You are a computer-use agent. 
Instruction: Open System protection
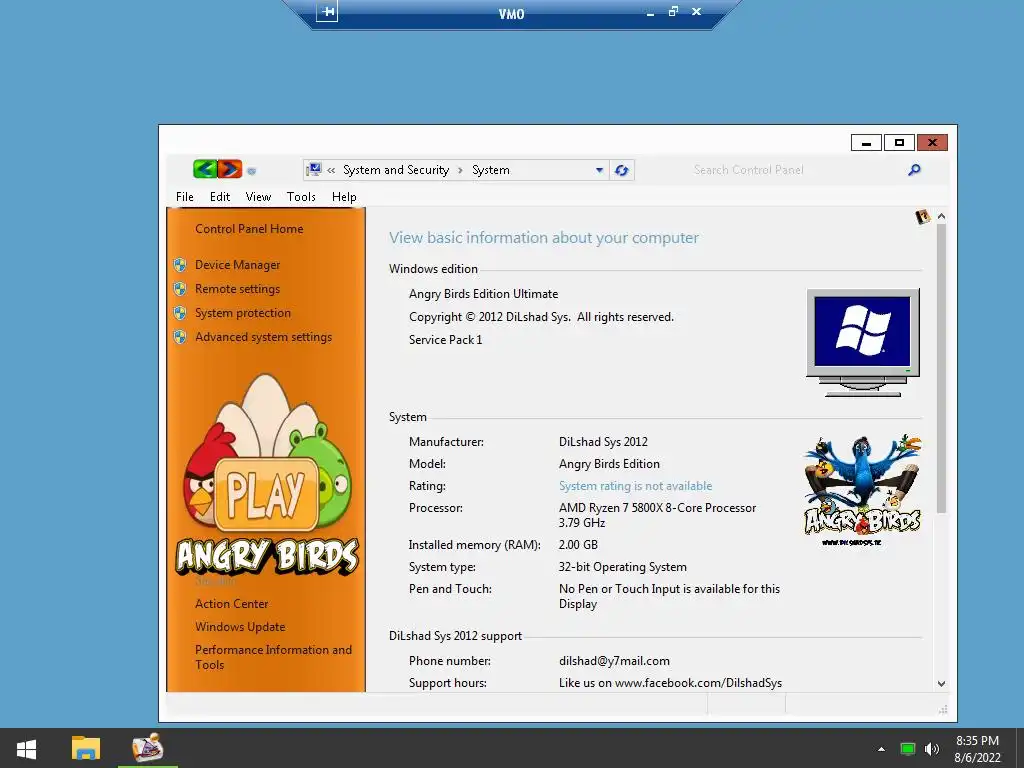coord(242,313)
